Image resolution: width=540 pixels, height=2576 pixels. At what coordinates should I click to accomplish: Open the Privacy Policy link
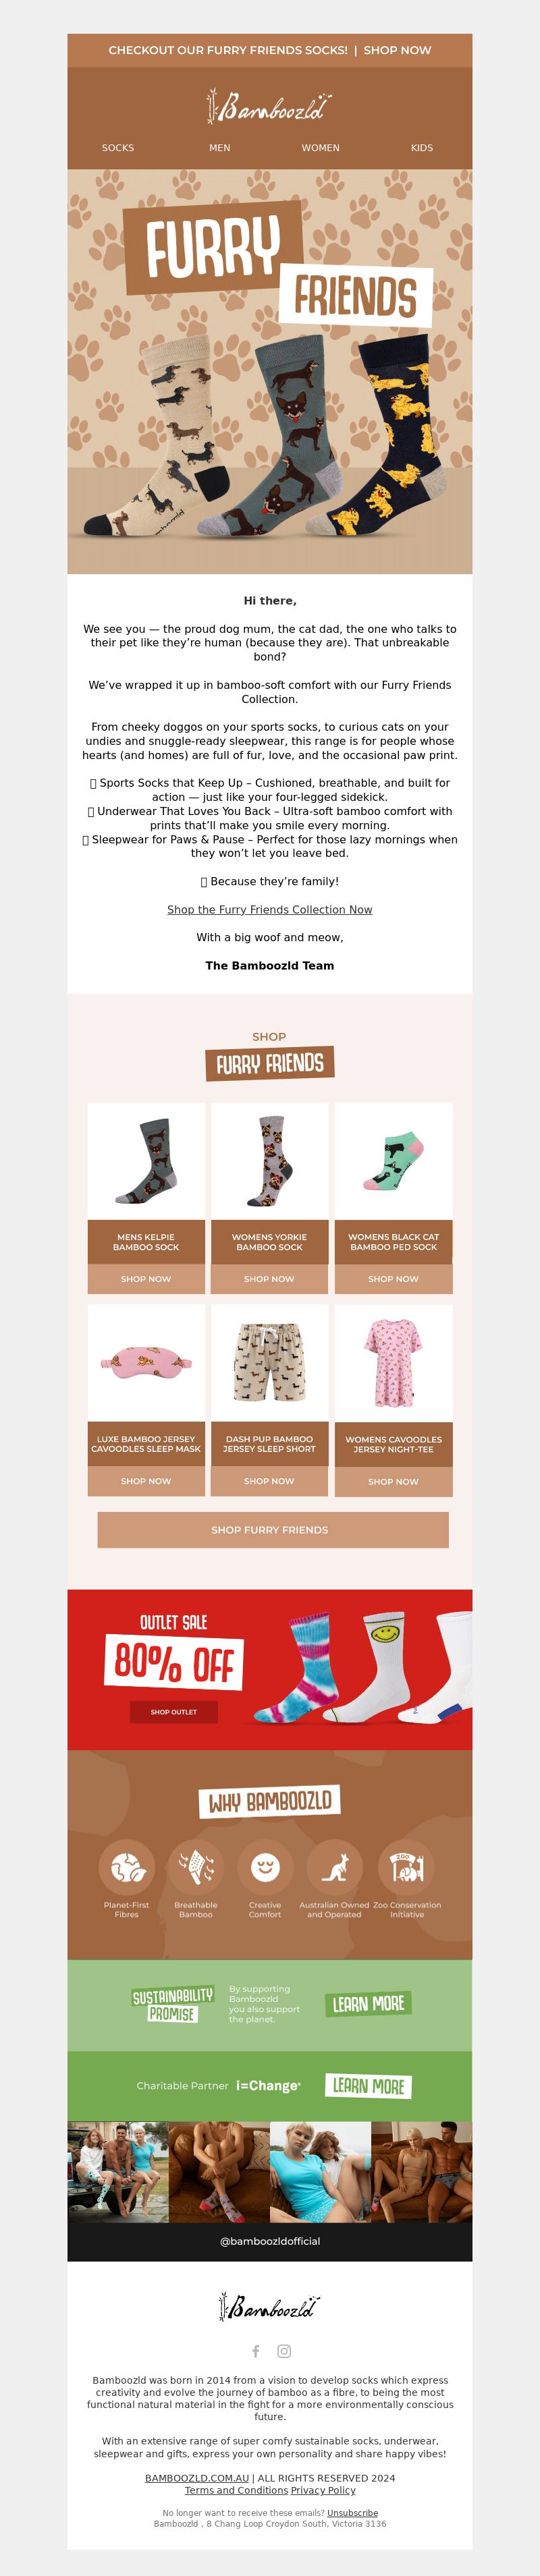tap(323, 2490)
